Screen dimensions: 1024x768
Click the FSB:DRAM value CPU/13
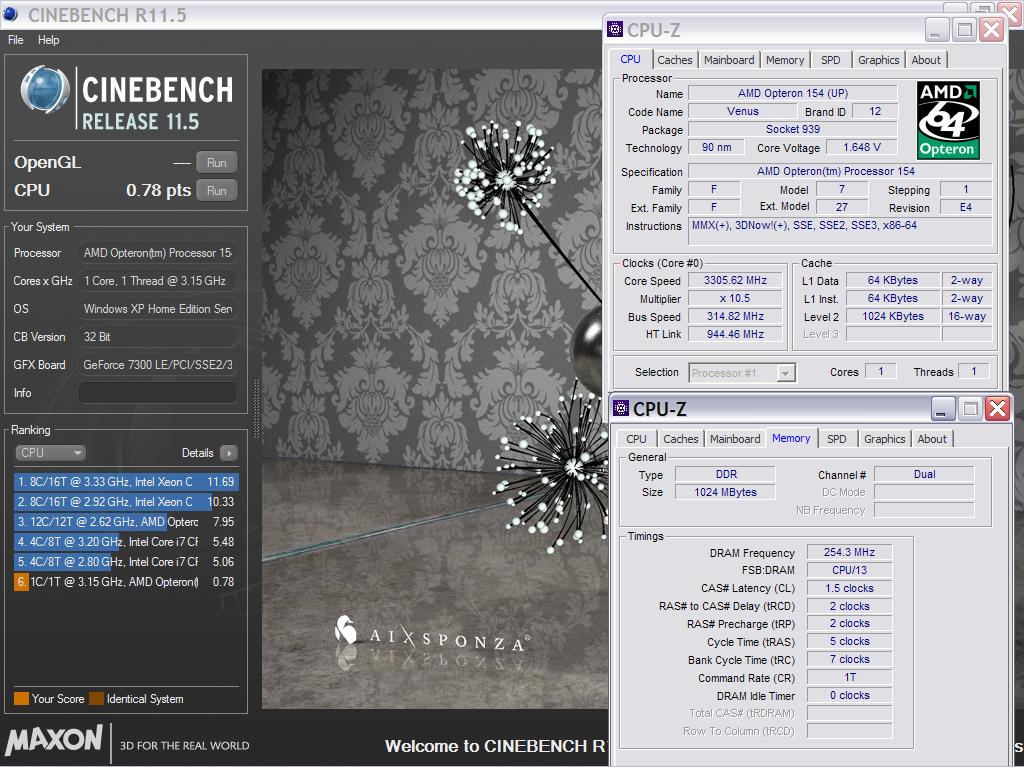pyautogui.click(x=849, y=570)
